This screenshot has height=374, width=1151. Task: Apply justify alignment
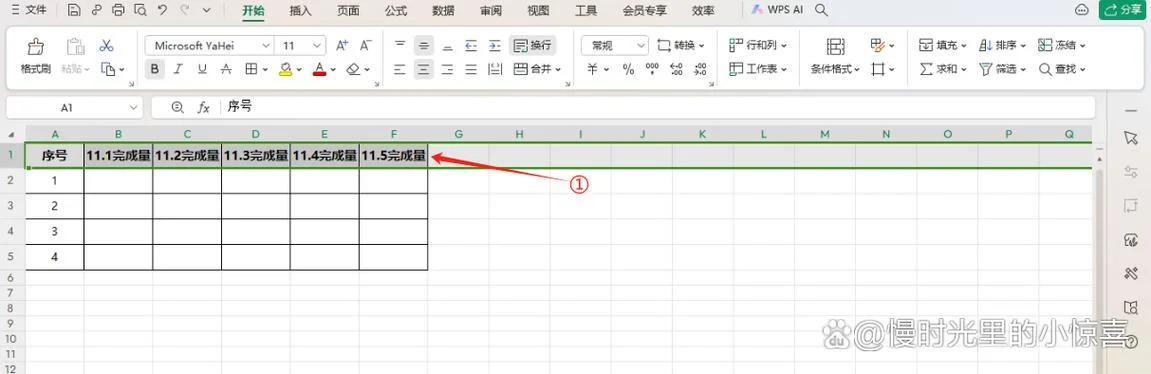coord(471,69)
